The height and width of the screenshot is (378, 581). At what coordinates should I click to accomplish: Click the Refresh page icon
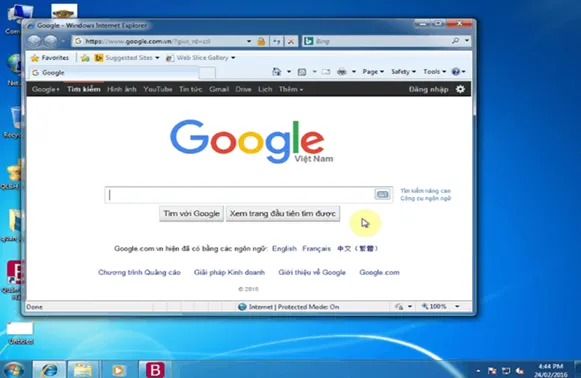pos(276,41)
